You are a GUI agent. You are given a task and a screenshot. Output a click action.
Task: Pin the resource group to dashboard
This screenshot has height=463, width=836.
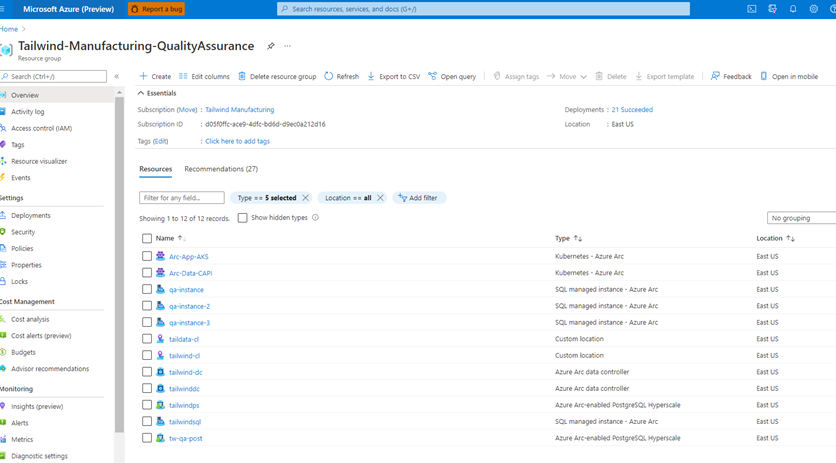(271, 46)
